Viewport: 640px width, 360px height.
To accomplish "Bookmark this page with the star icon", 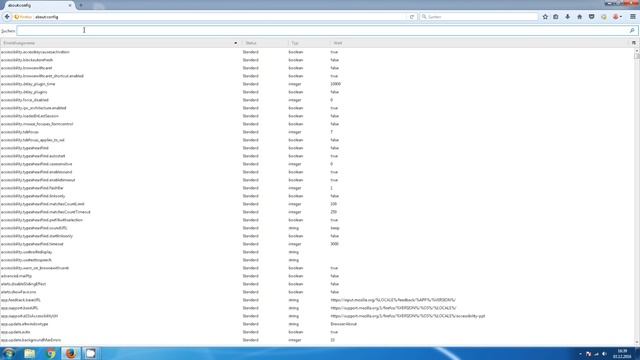I will [545, 17].
